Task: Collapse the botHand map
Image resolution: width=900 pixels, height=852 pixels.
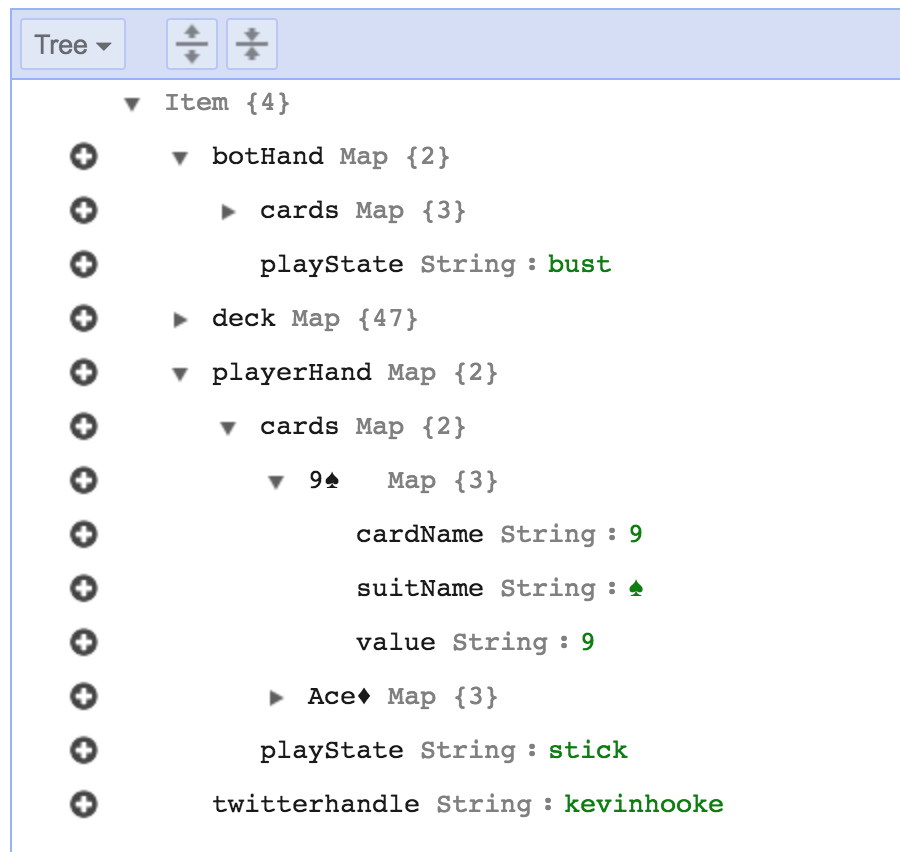Action: click(x=180, y=158)
